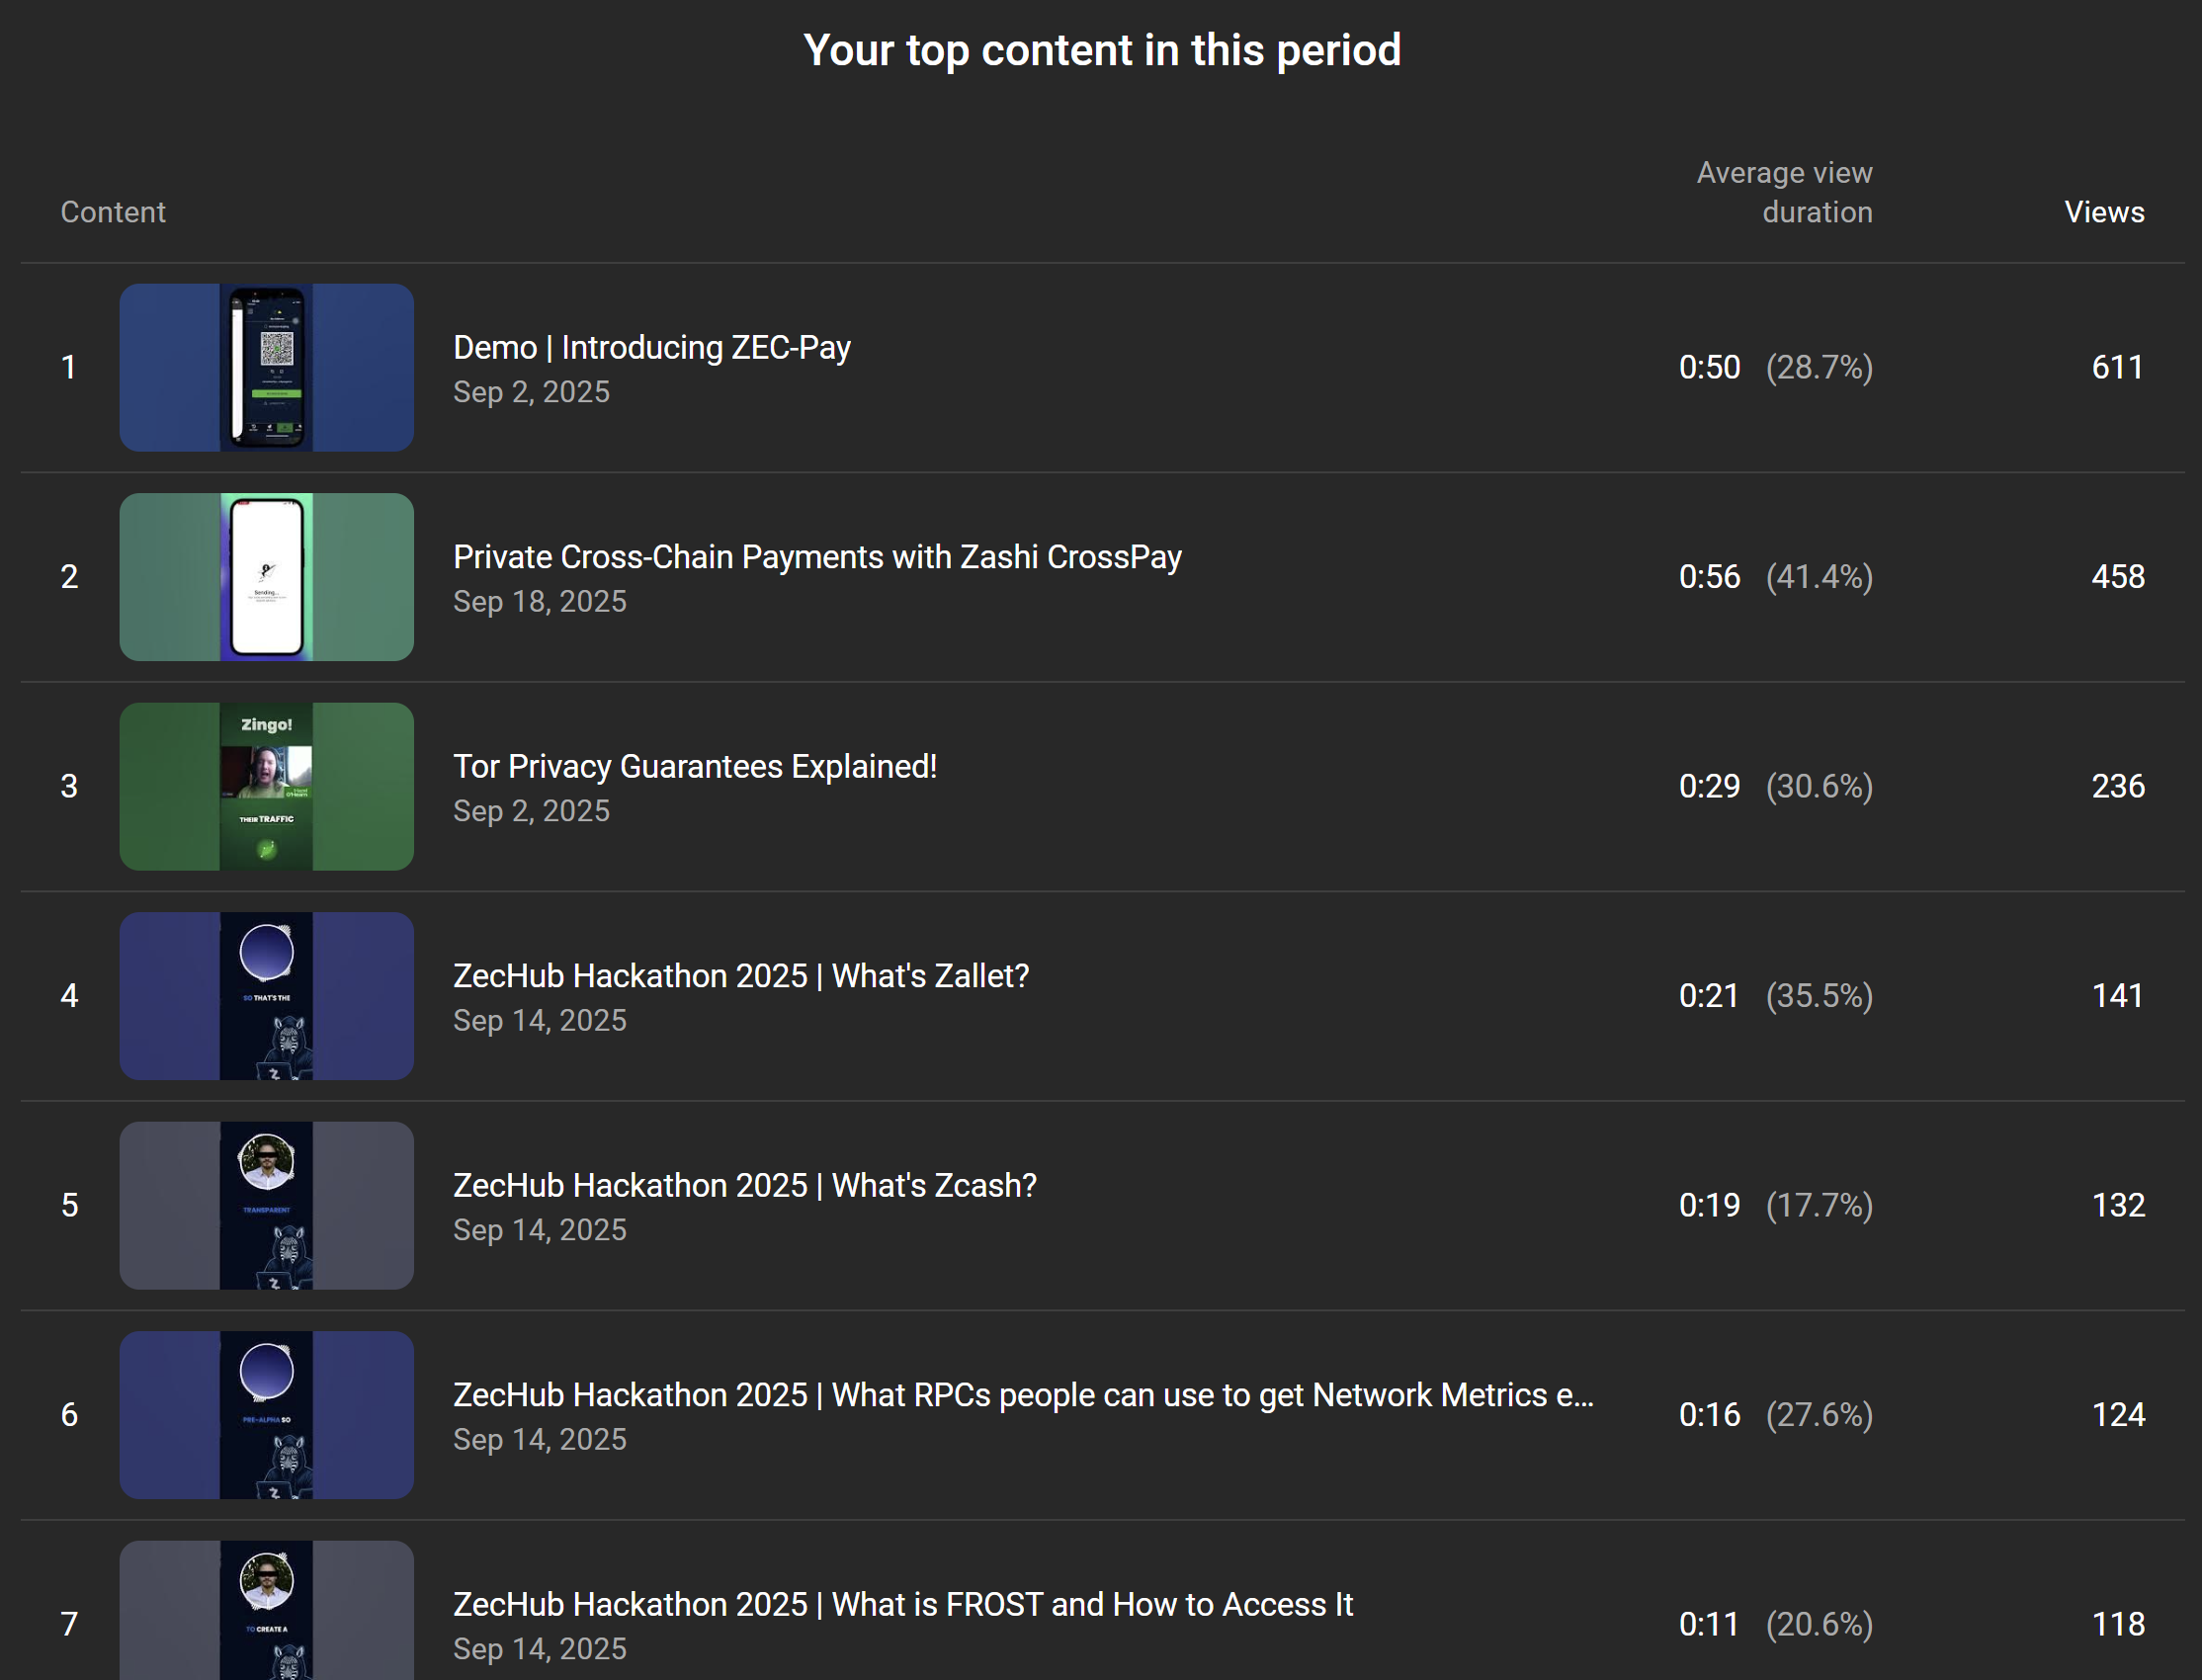Open 'Tor Privacy Guarantees Explained!' title
This screenshot has height=1680, width=2202.
[694, 767]
